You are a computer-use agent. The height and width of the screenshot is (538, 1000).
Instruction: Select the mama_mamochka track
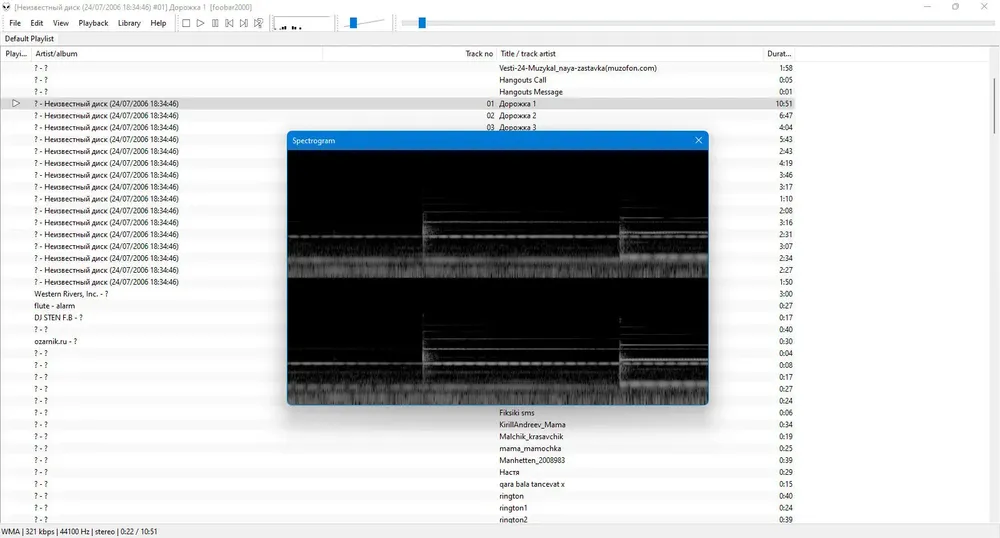click(529, 449)
